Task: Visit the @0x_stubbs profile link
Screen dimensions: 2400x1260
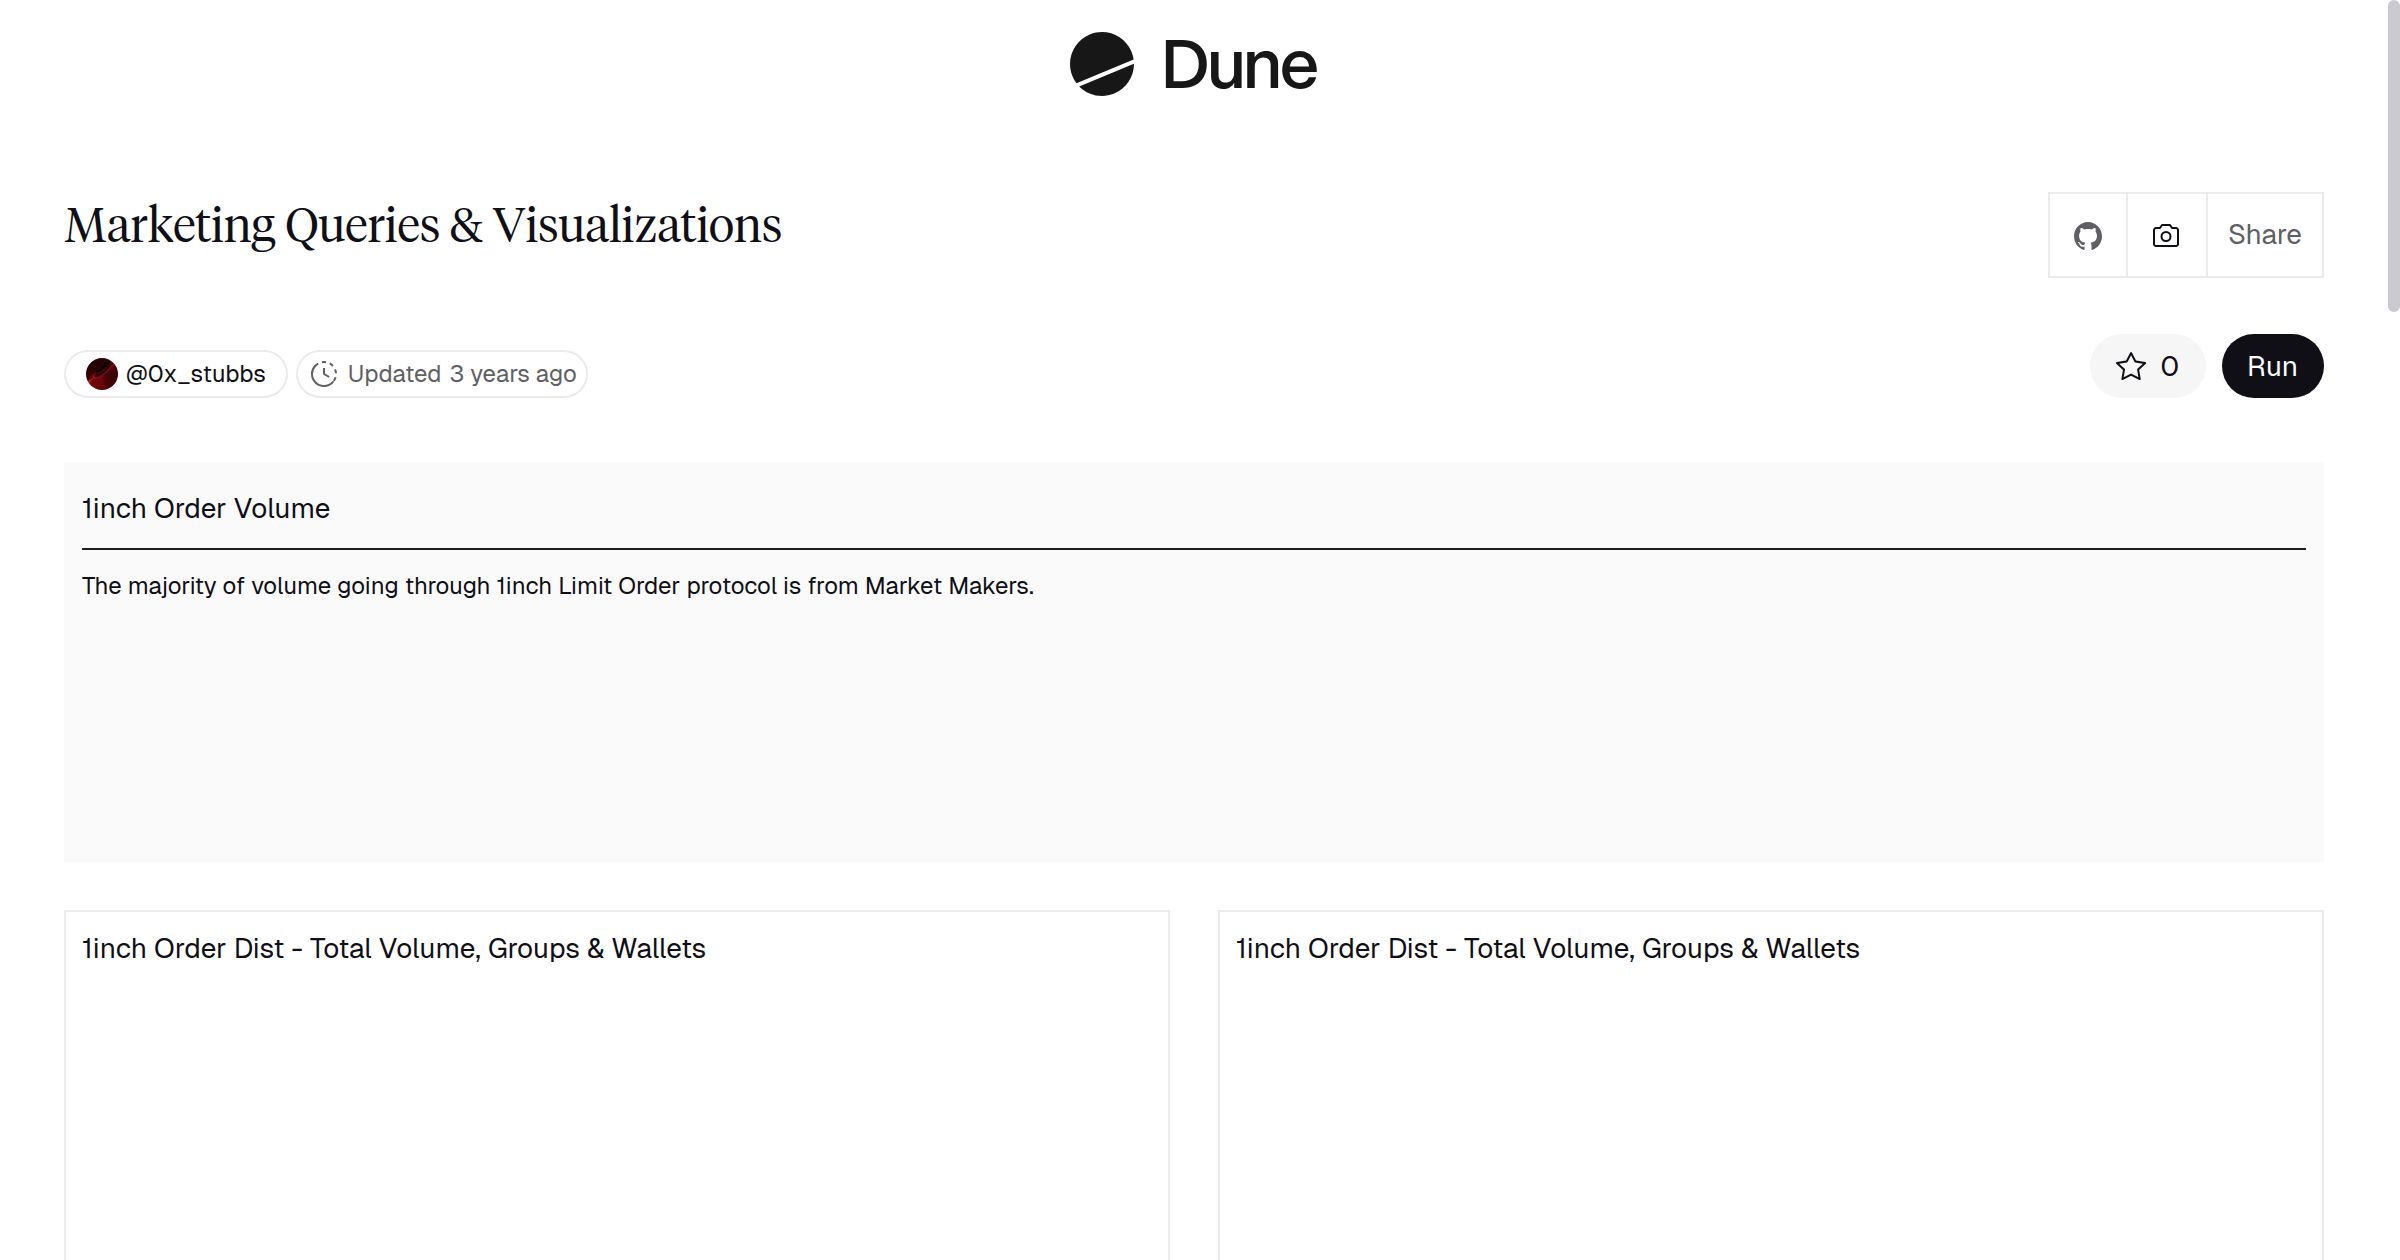Action: coord(196,373)
